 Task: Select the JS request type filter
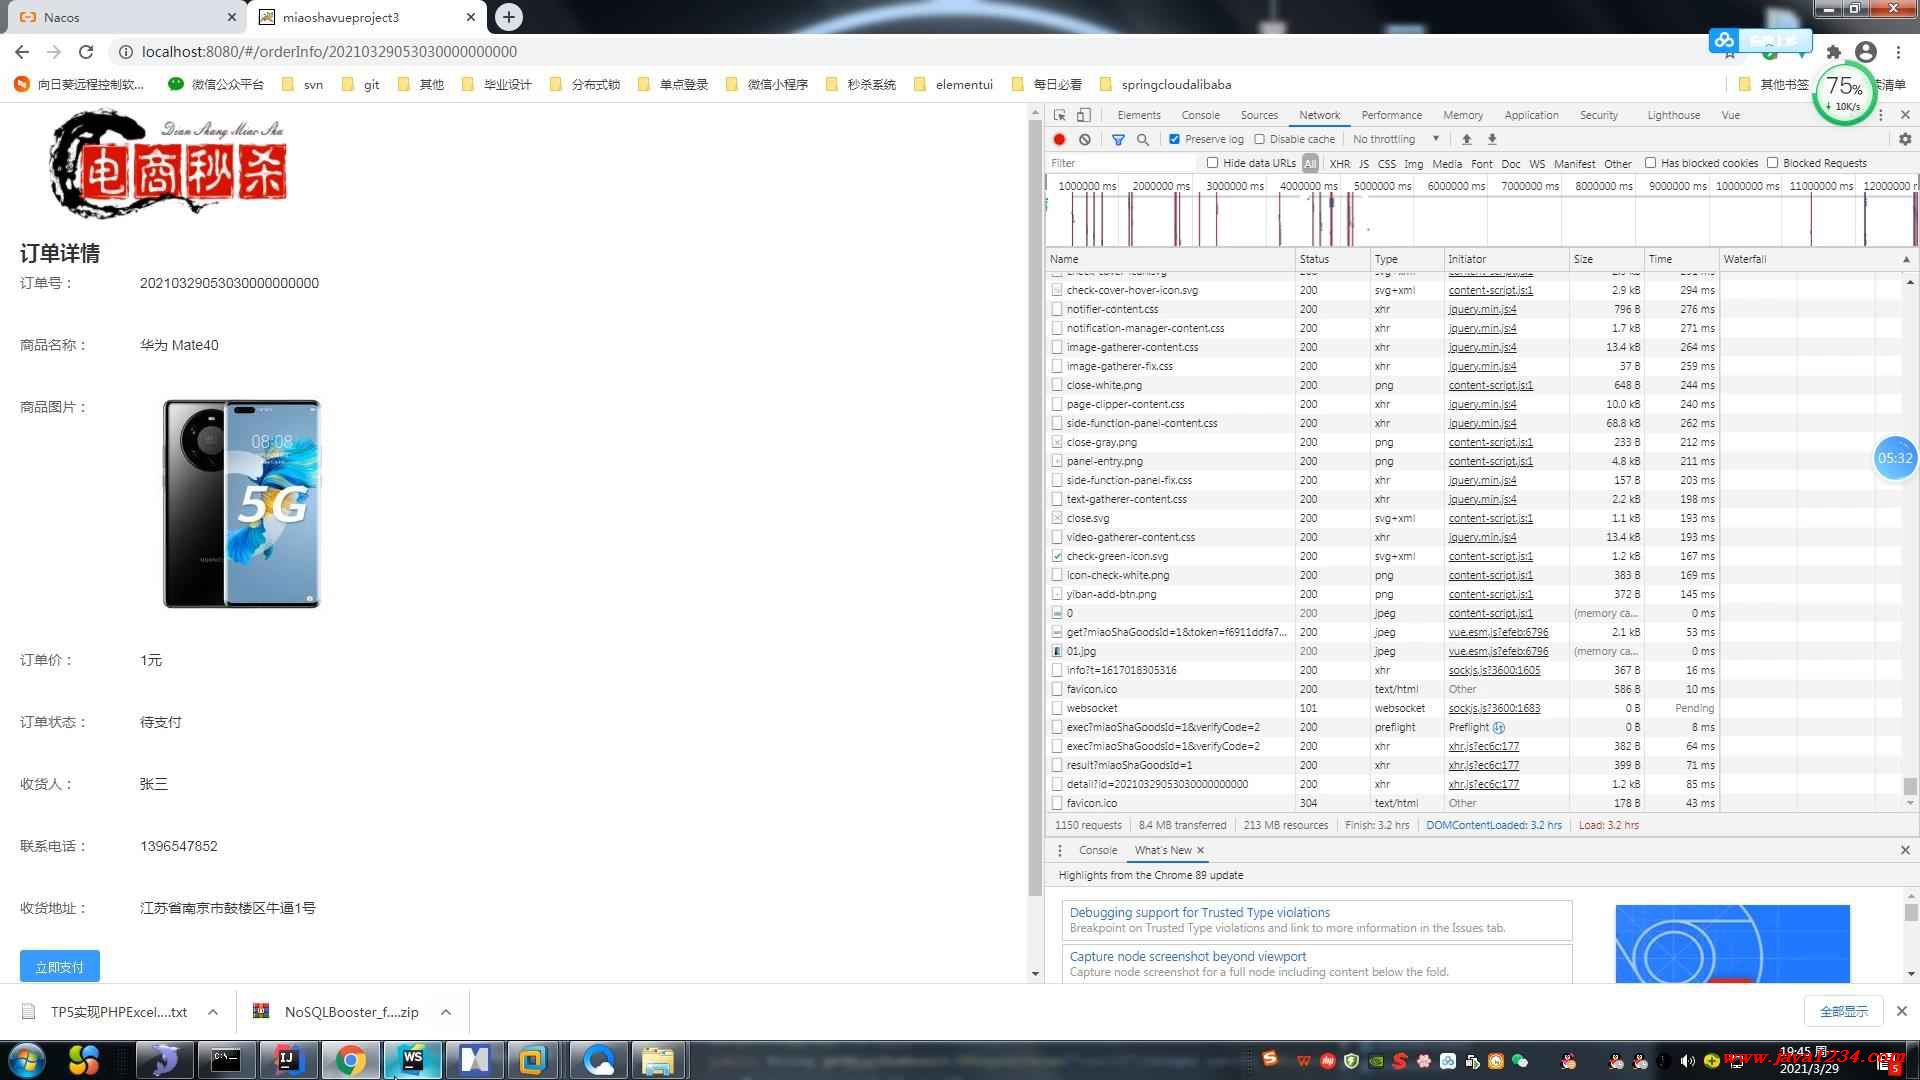click(x=1363, y=164)
